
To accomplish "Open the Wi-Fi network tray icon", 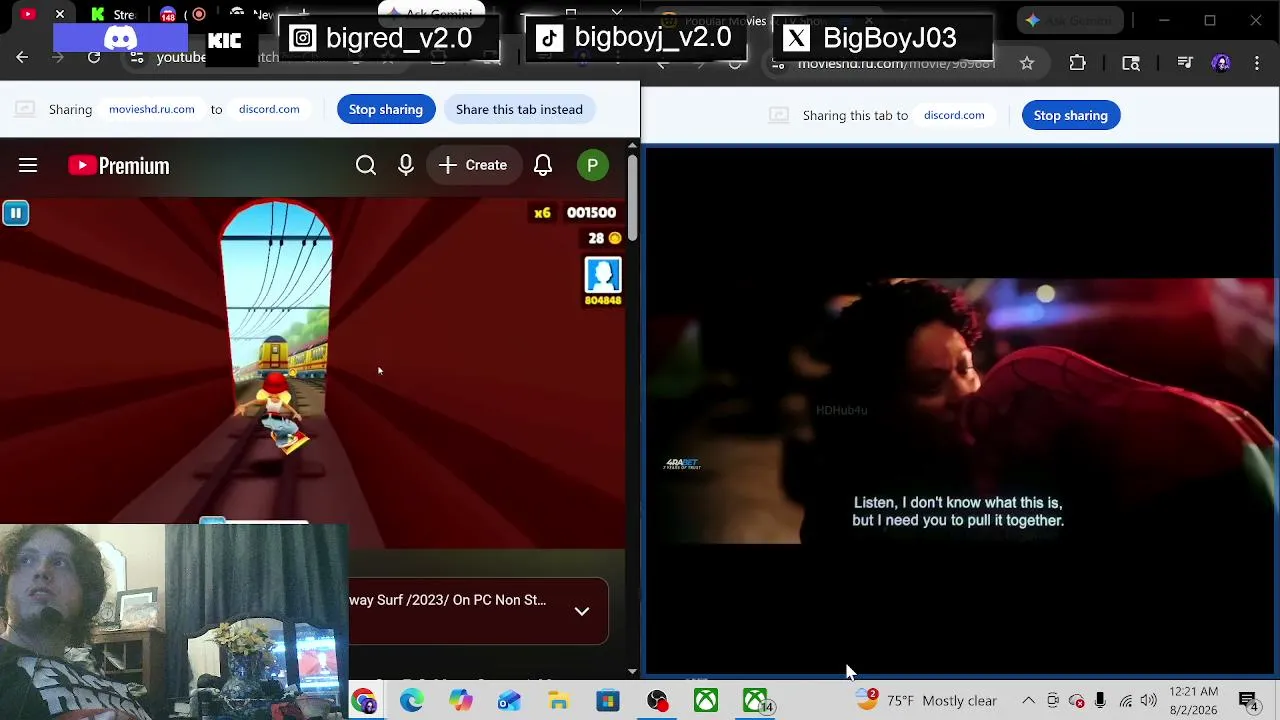I will point(1126,701).
